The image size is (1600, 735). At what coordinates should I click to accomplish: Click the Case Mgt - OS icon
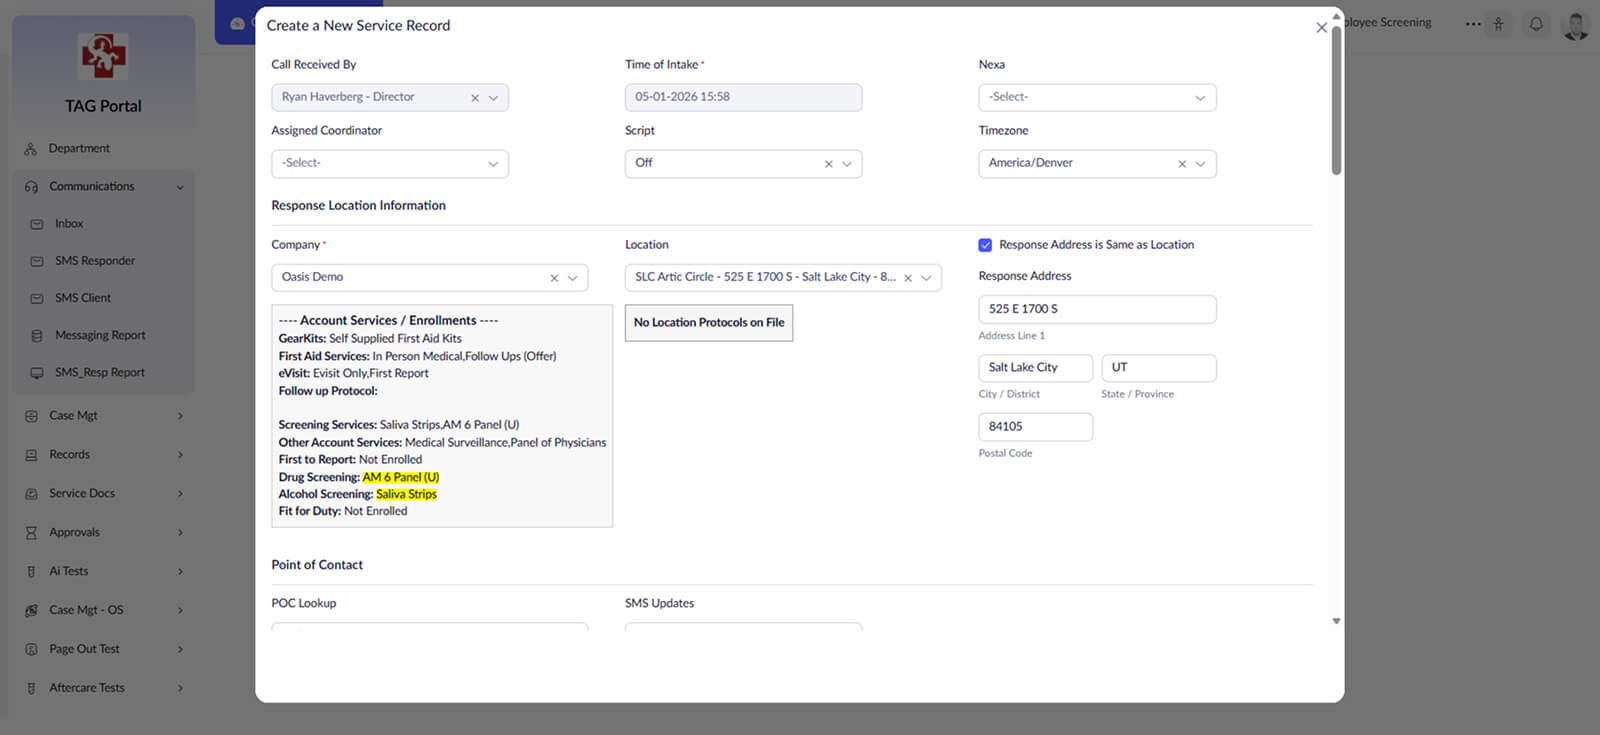31,610
